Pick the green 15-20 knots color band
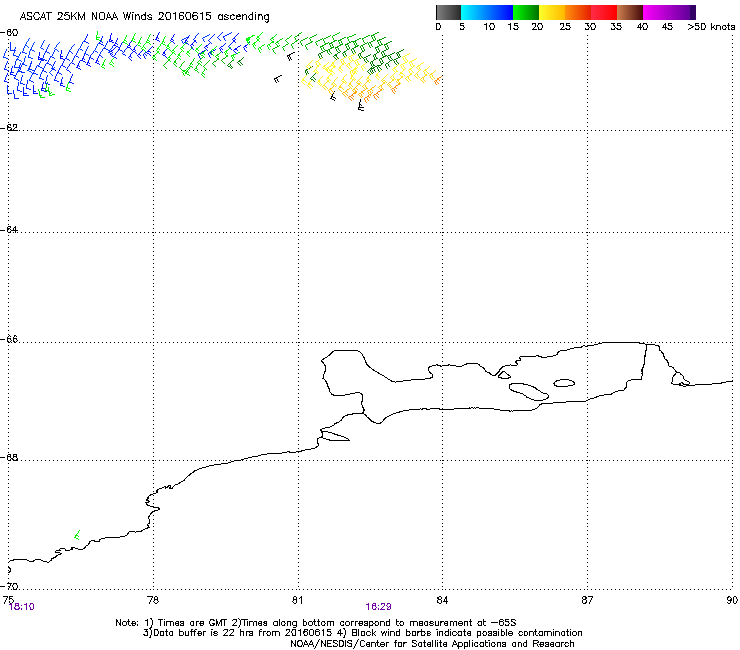Screen dimensions: 740x650 click(x=526, y=12)
